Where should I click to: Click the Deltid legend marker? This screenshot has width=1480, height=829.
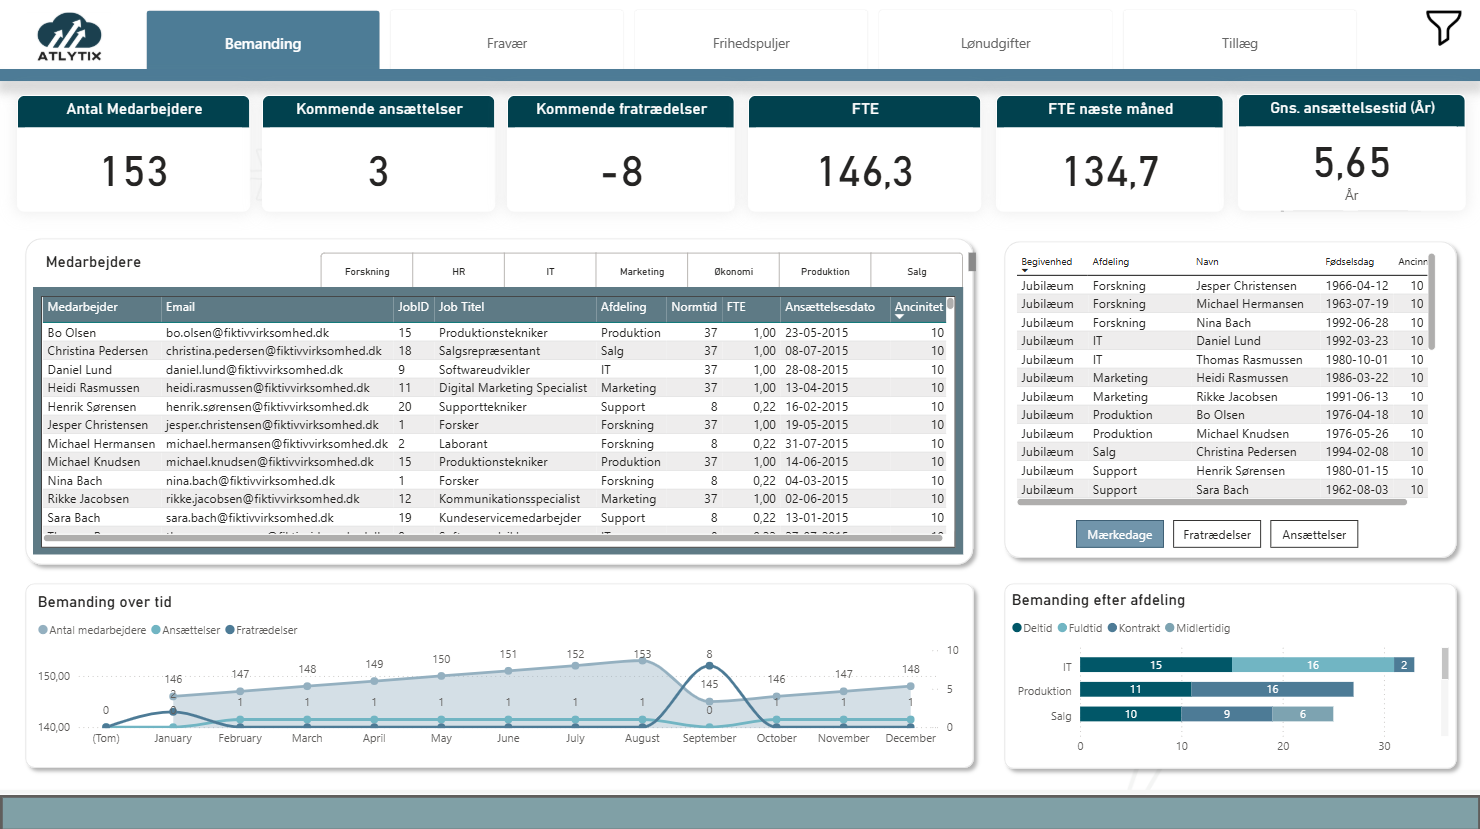(1017, 628)
